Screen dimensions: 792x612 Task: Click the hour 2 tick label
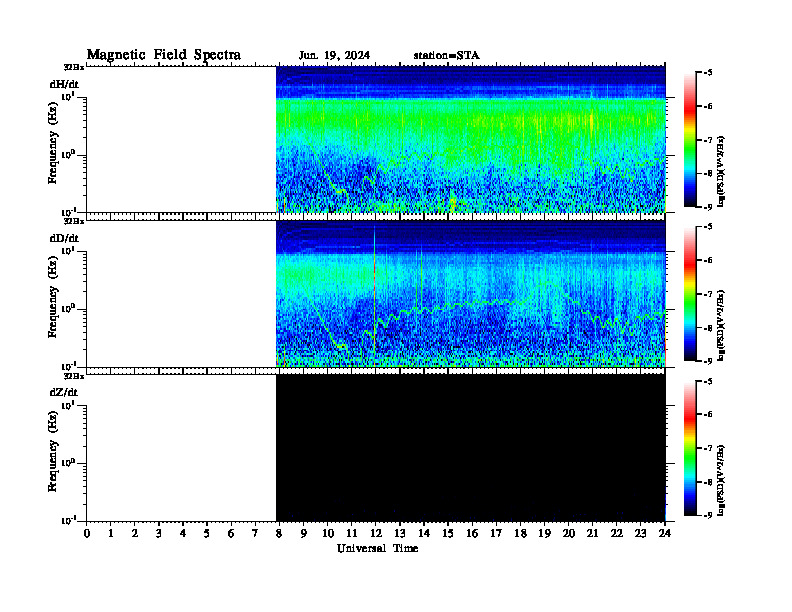(x=135, y=534)
